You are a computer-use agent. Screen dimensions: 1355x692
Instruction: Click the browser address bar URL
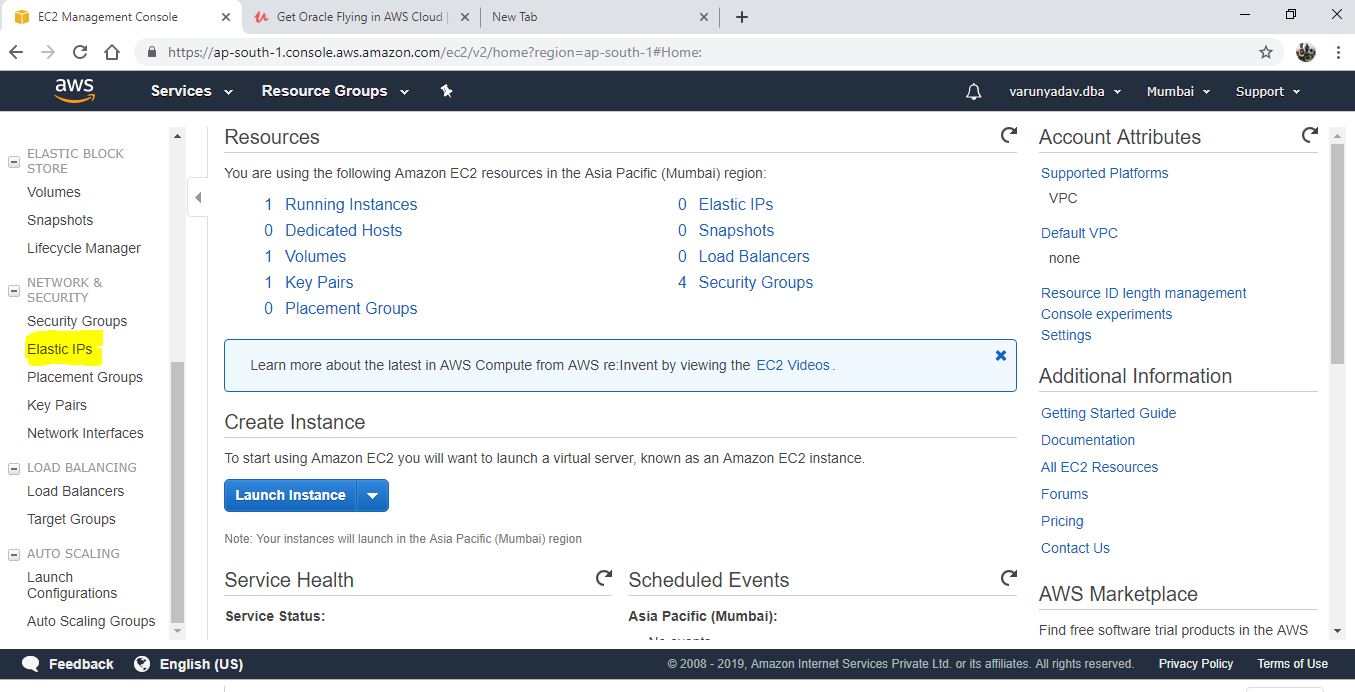pyautogui.click(x=435, y=52)
